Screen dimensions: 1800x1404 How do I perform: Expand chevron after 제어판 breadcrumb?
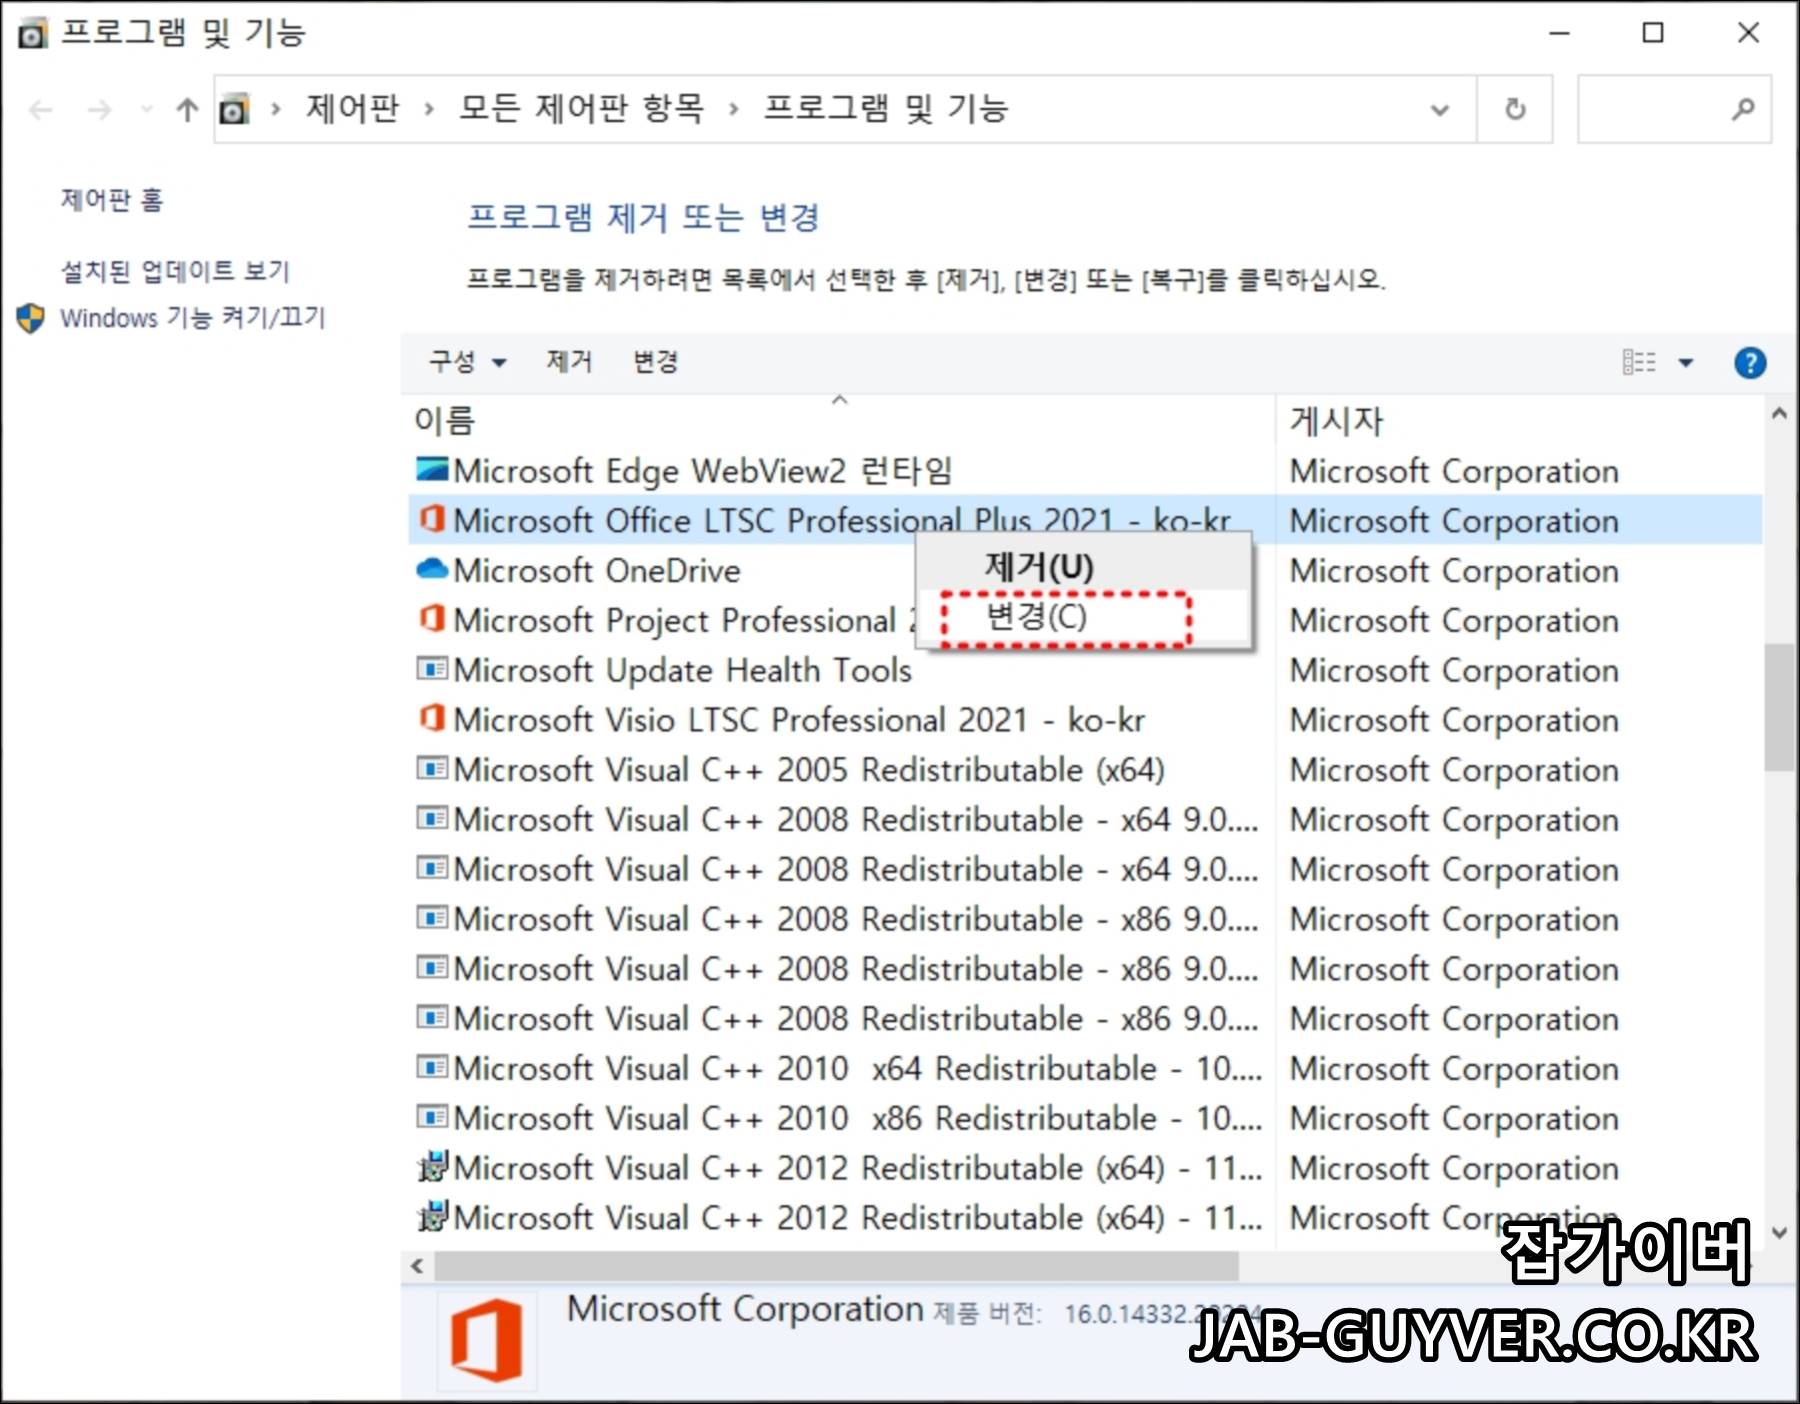pos(429,109)
